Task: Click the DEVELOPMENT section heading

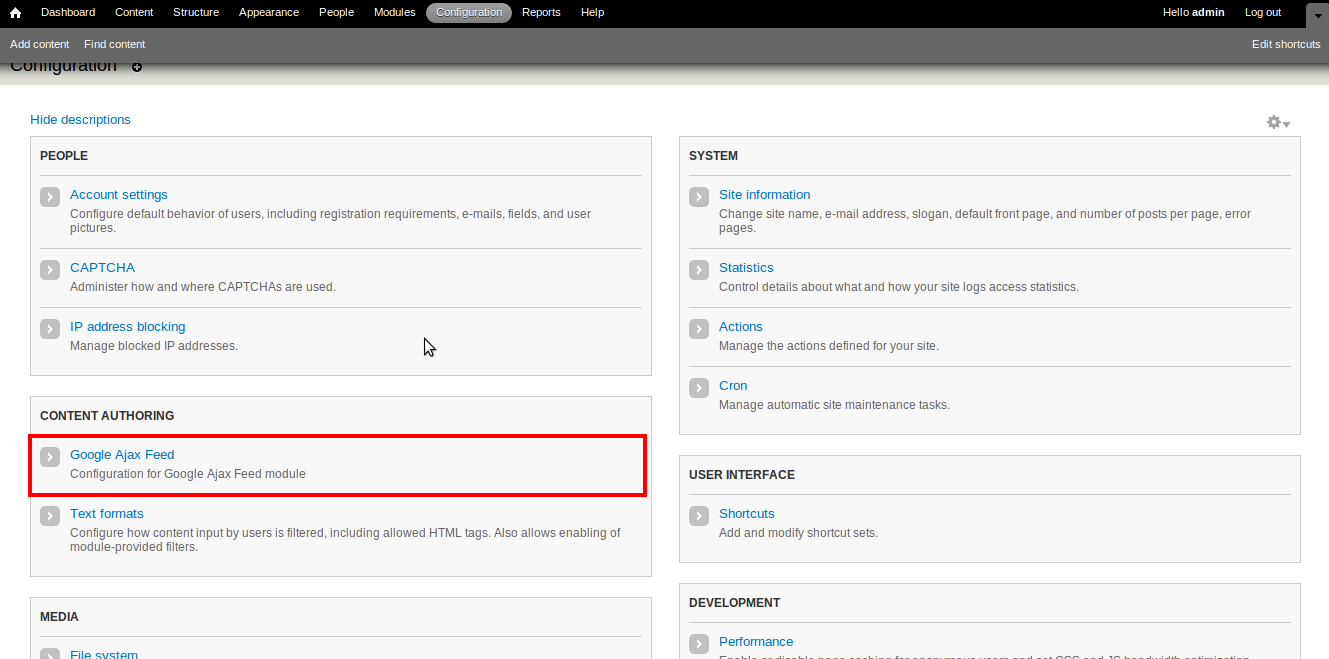Action: (x=735, y=603)
